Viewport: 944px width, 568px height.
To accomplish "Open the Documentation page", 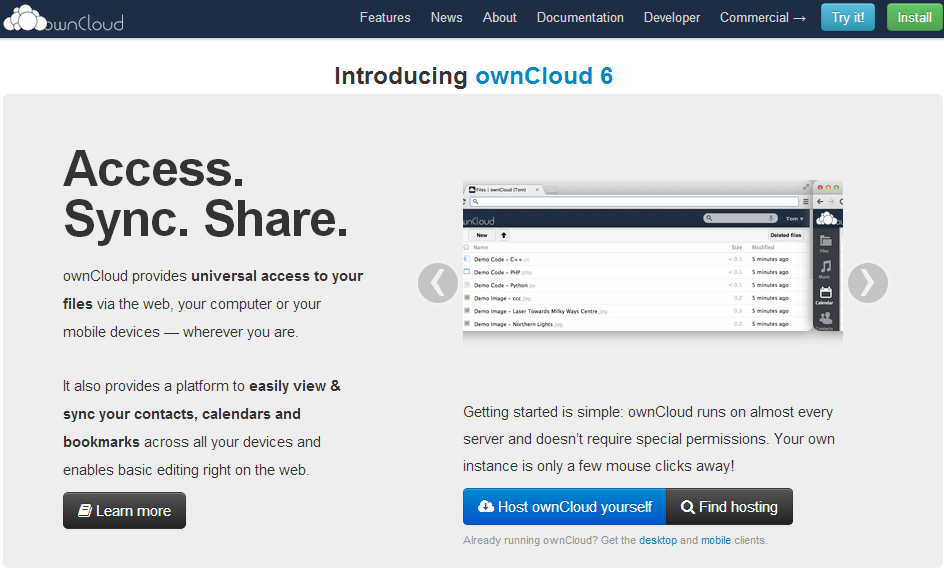I will click(580, 17).
